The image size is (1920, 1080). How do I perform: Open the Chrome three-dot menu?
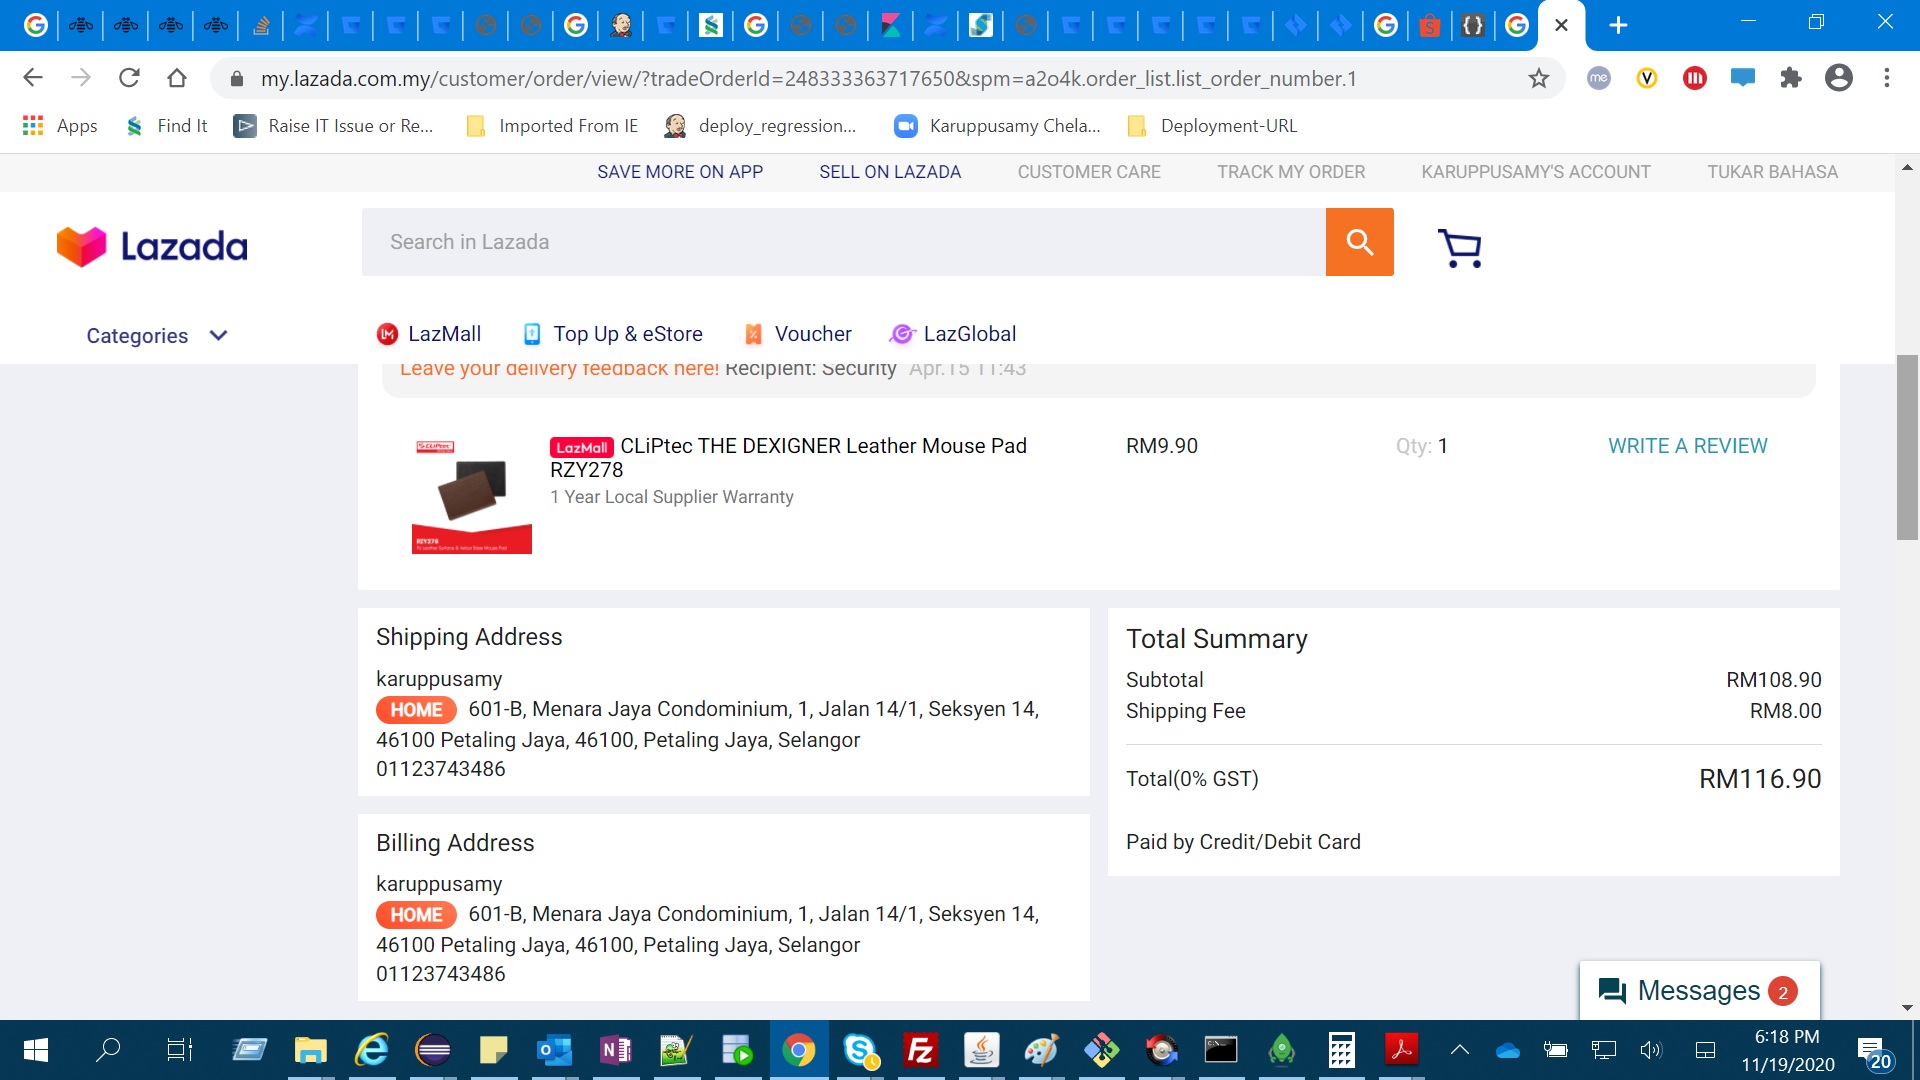click(x=1886, y=78)
